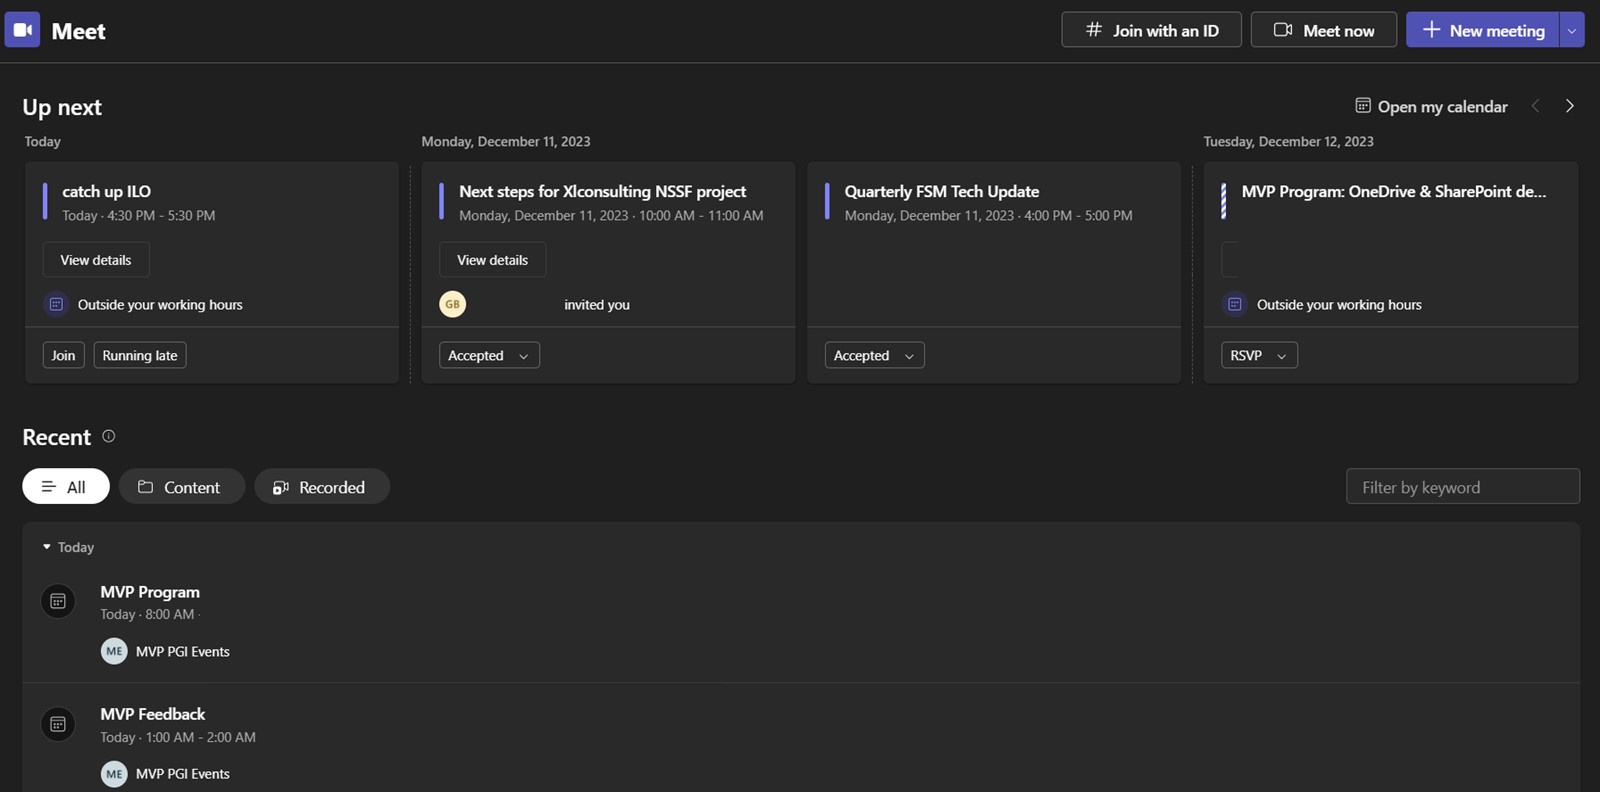Click the GB organizer avatar
Screen dimensions: 1600x792
tap(453, 304)
